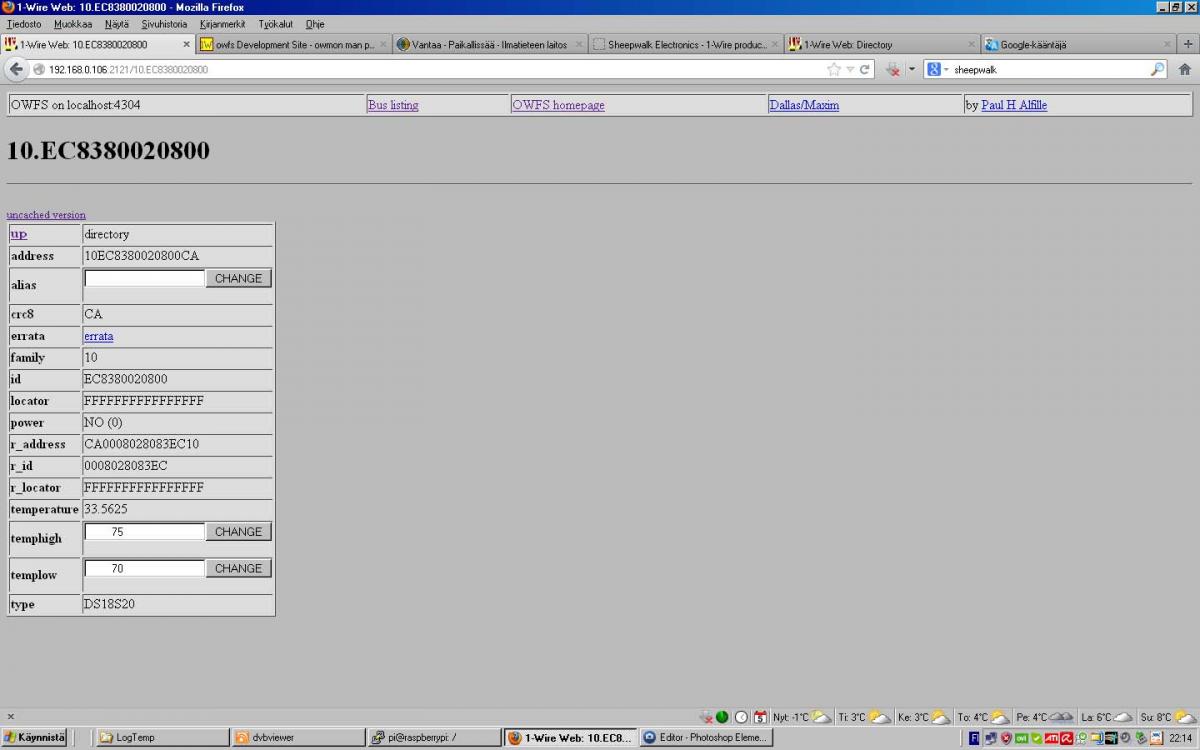Switch to LogTemp in the taskbar
Image resolution: width=1200 pixels, height=750 pixels.
162,738
